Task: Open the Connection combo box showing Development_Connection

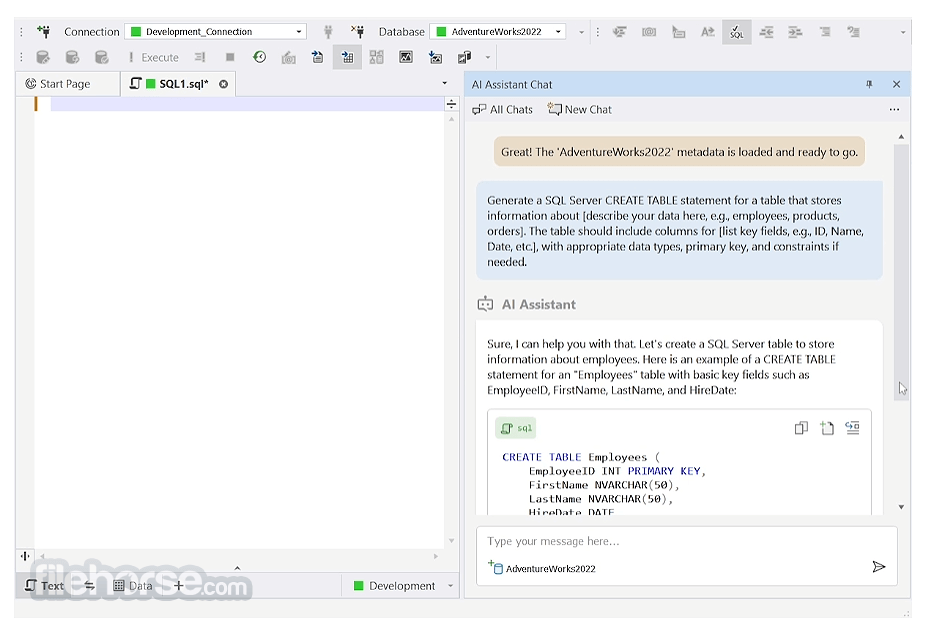Action: click(216, 31)
